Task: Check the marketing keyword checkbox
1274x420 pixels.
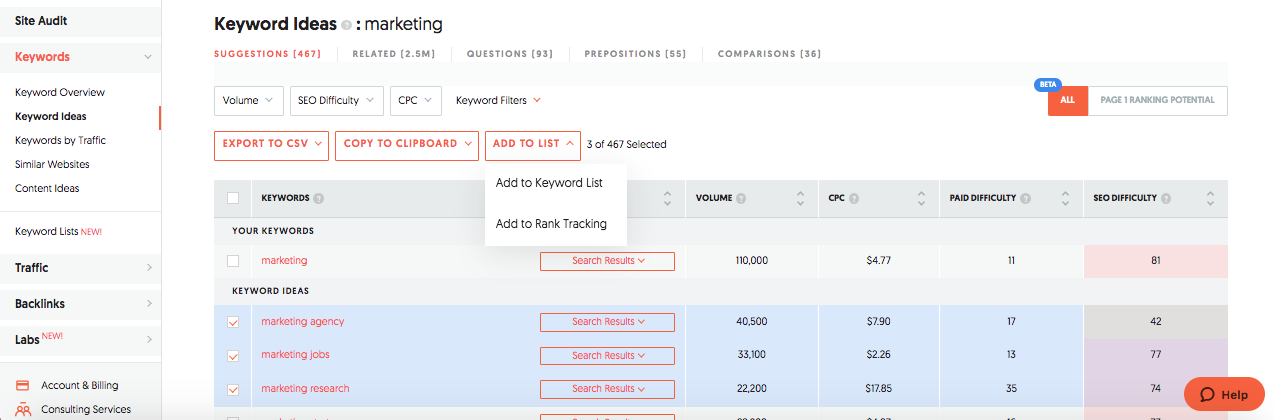Action: coord(233,261)
